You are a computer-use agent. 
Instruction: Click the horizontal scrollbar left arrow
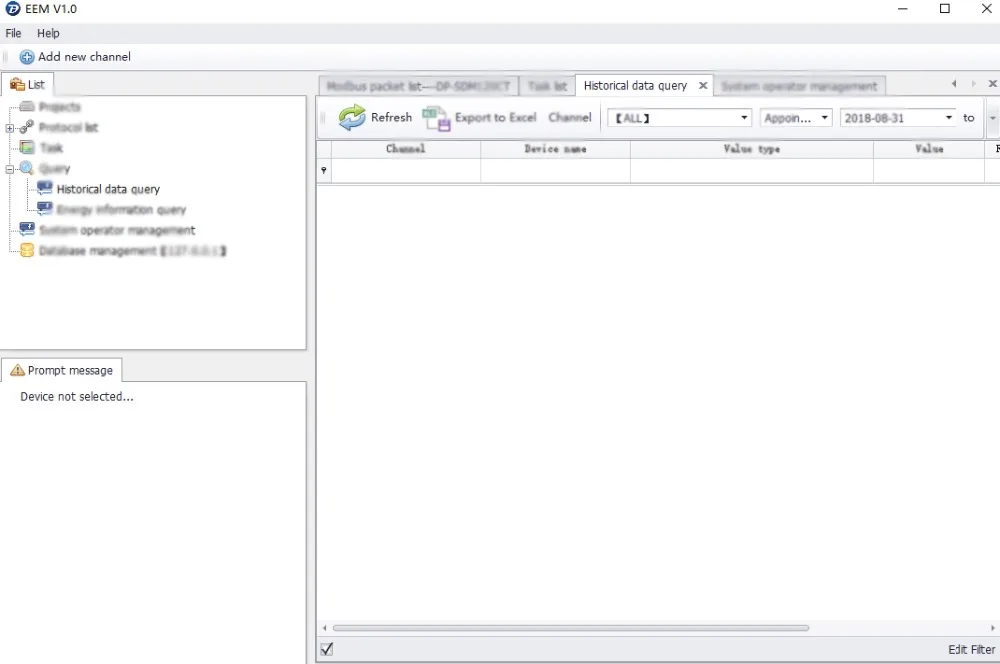tap(325, 628)
